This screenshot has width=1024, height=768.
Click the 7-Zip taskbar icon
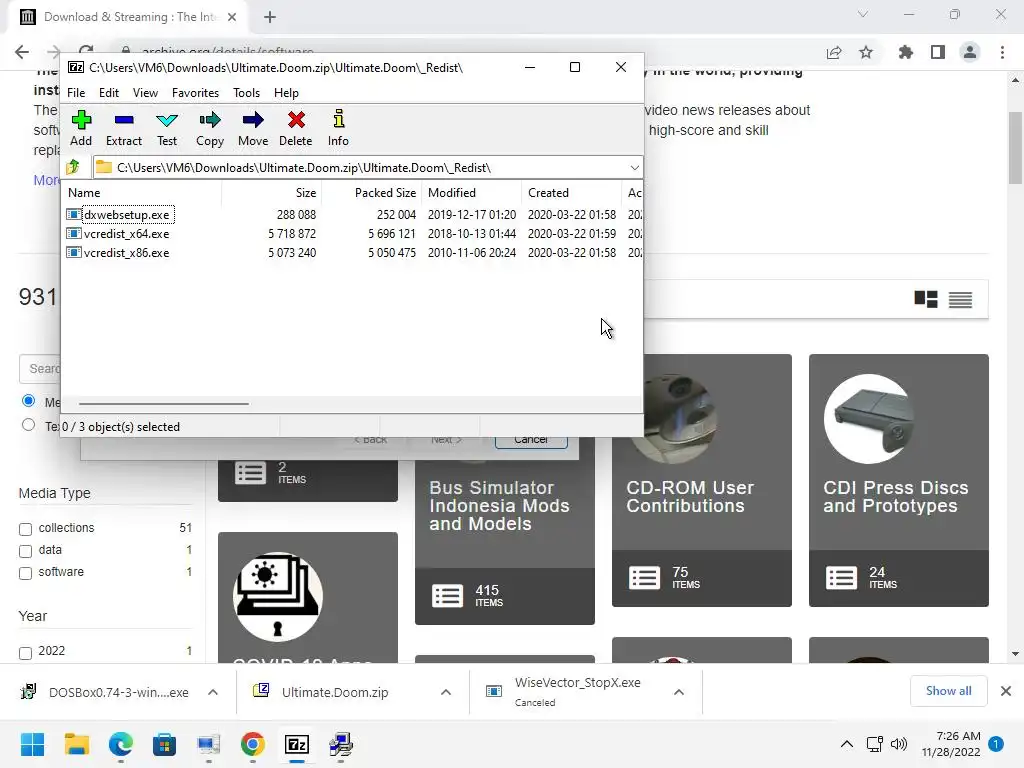[297, 744]
